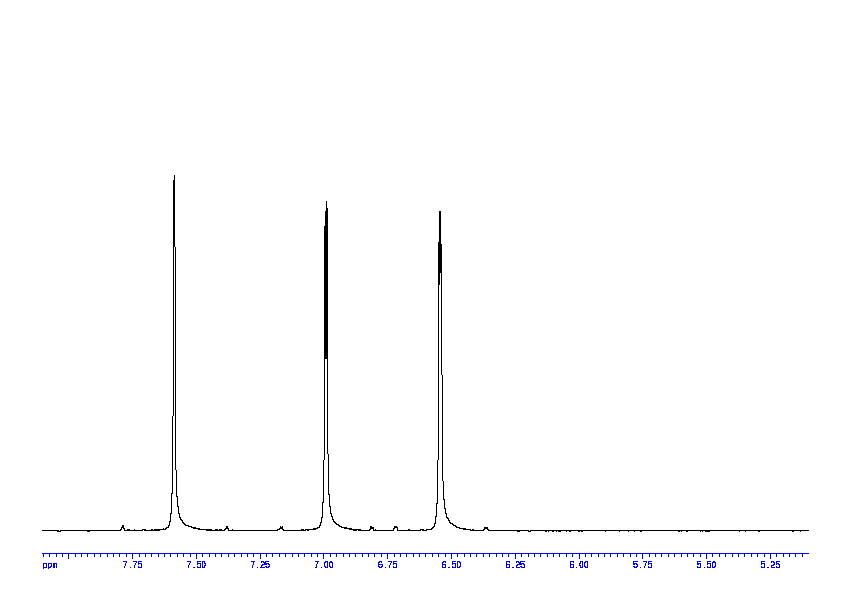The width and height of the screenshot is (842, 596).
Task: Click the small peak near 7.38 ppm
Action: click(x=227, y=527)
